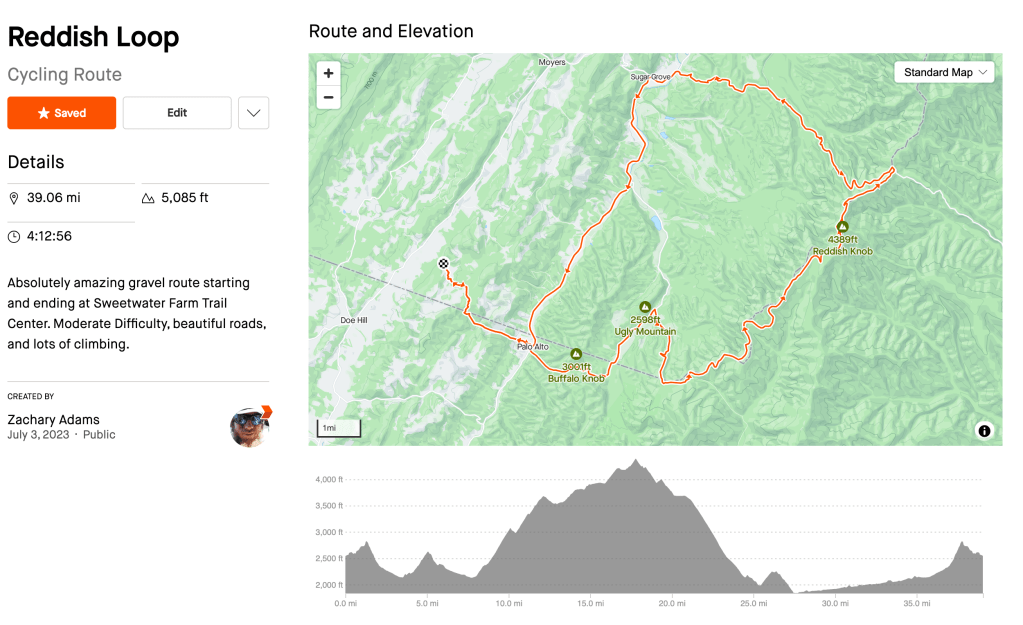Click the elevation gain mountain icon
This screenshot has height=625, width=1023.
[148, 198]
